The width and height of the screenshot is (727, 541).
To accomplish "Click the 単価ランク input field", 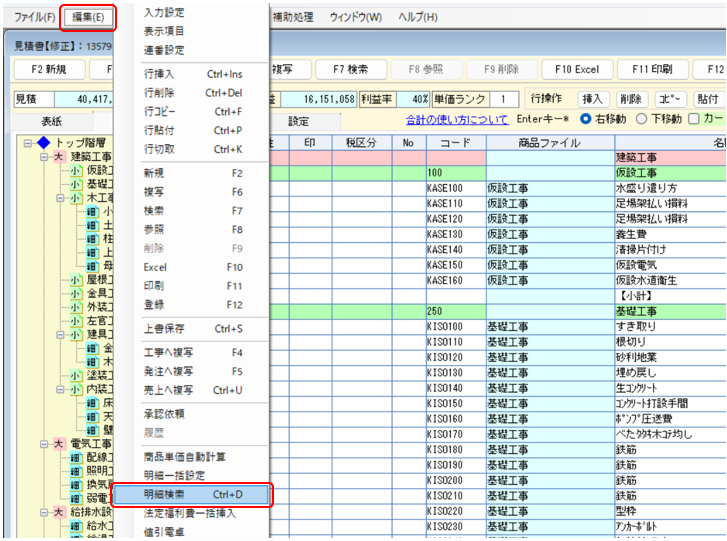I will pyautogui.click(x=503, y=99).
